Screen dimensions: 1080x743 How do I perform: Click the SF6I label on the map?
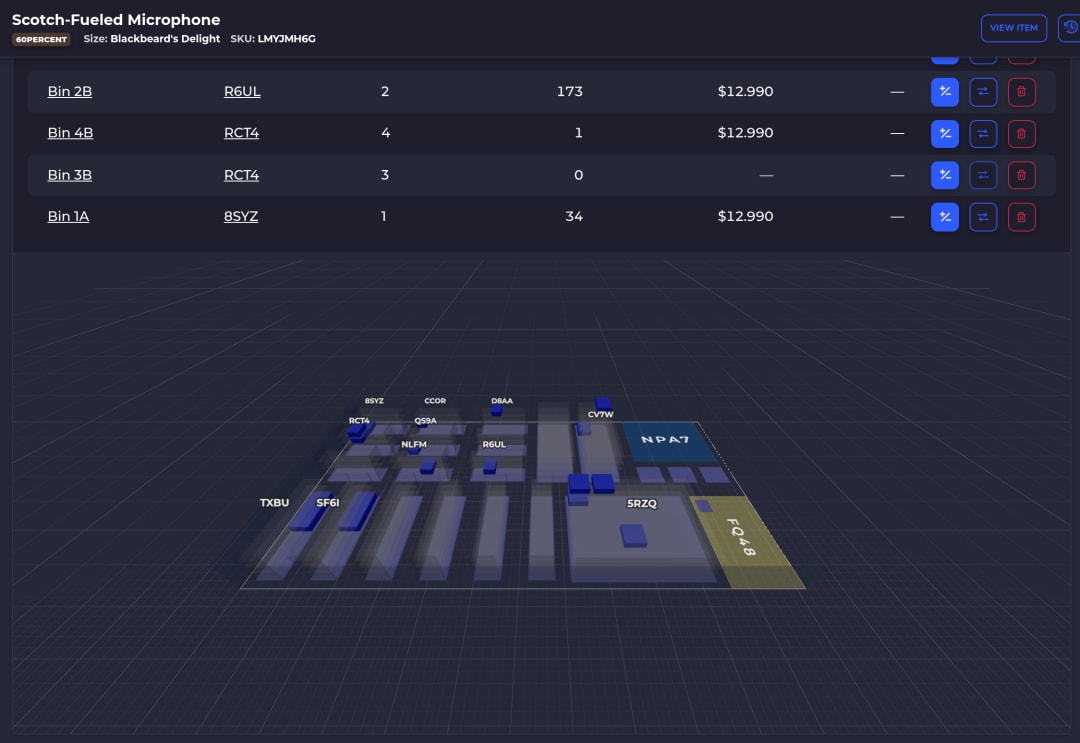(328, 503)
